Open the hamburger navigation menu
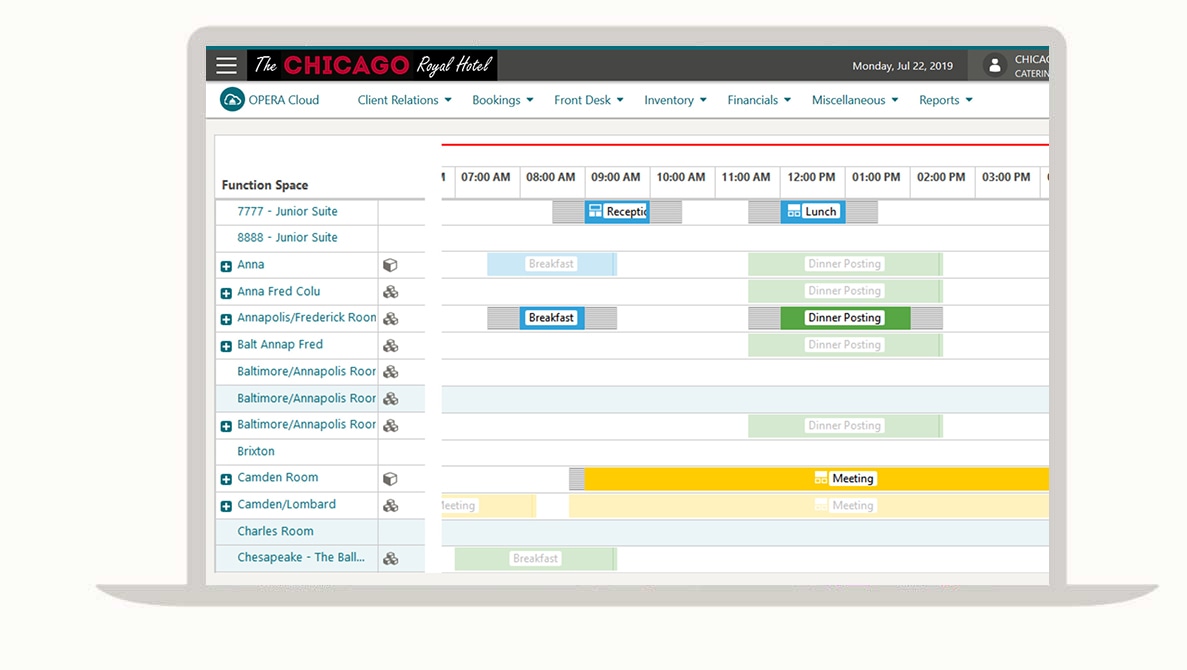This screenshot has width=1187, height=670. (x=227, y=66)
